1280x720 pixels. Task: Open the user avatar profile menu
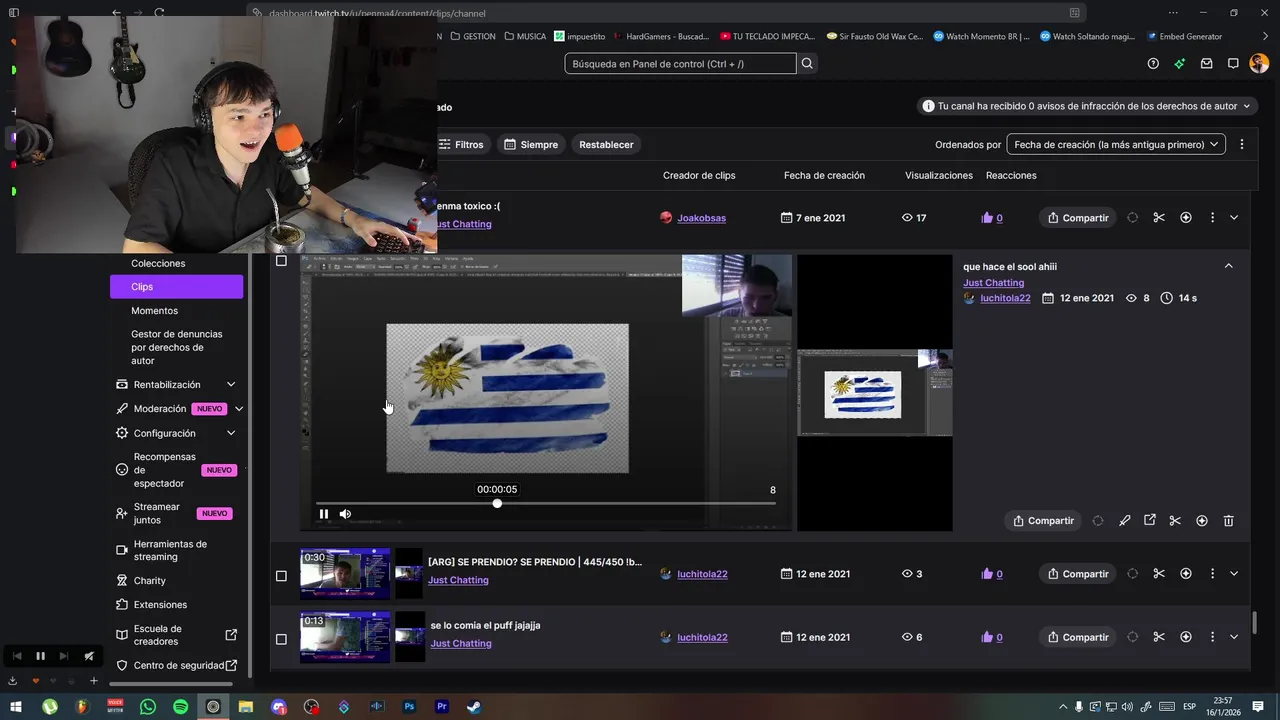[x=1259, y=64]
